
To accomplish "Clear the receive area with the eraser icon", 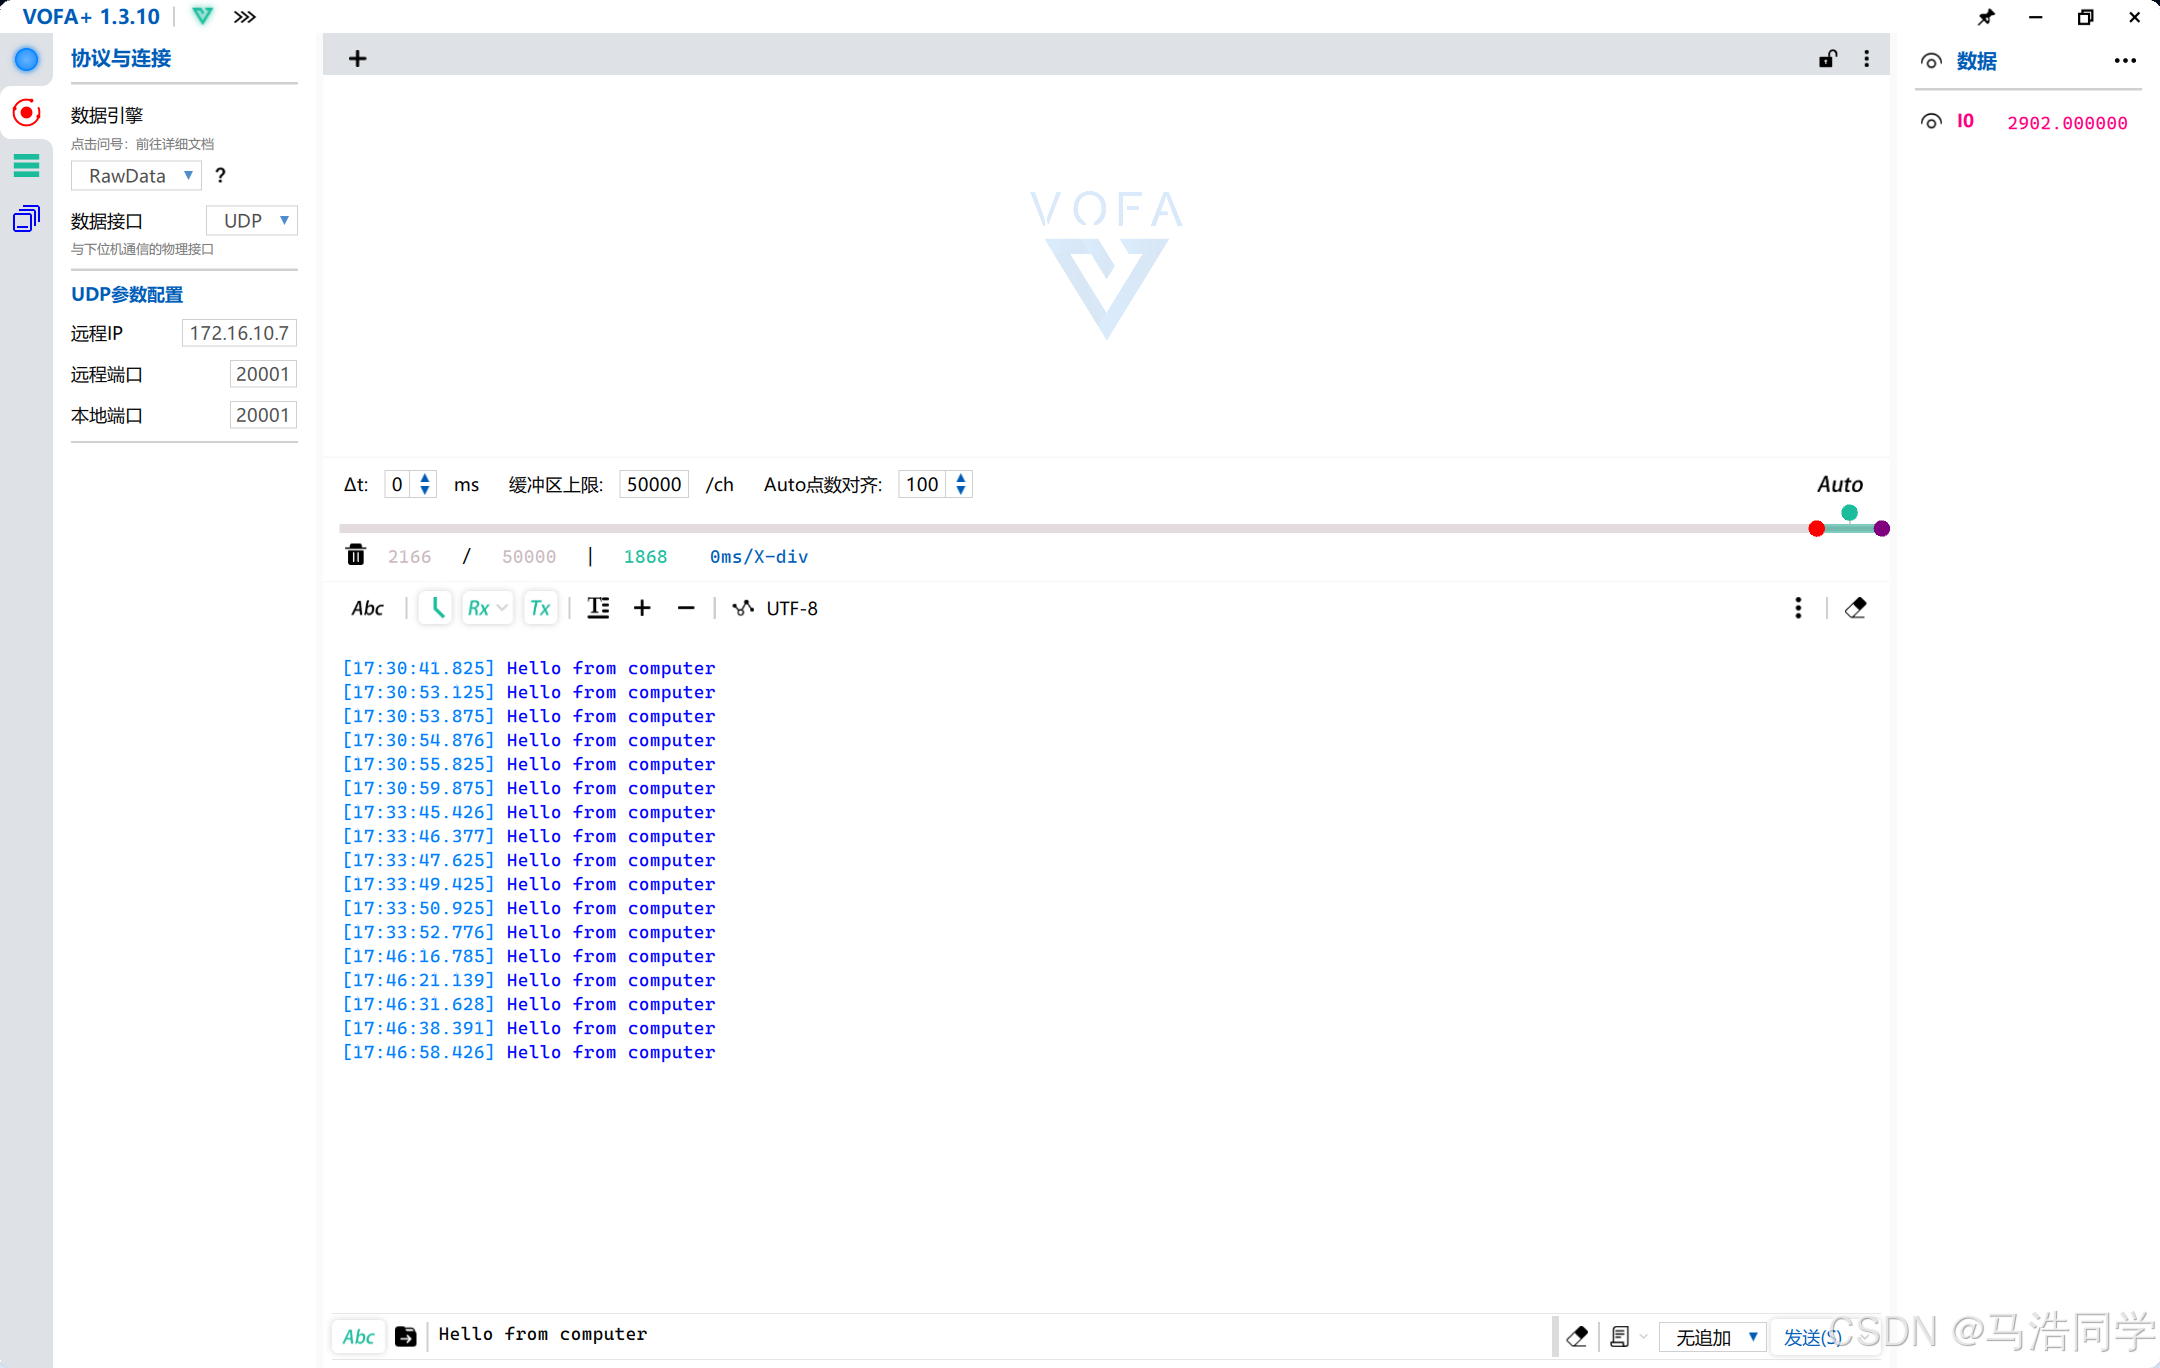I will pyautogui.click(x=1856, y=608).
